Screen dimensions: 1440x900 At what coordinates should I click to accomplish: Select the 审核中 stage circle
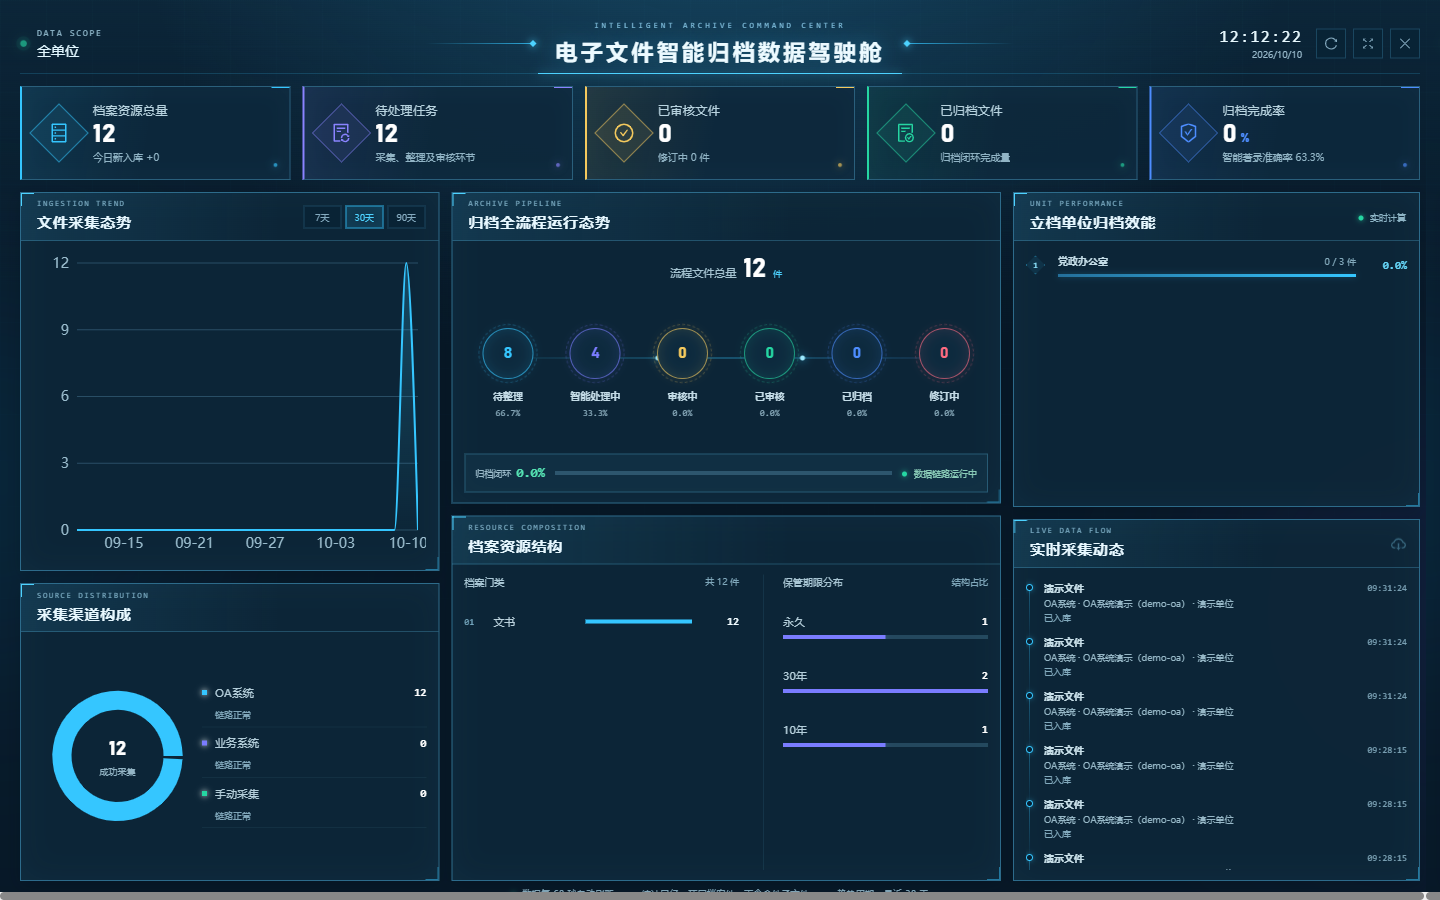[682, 353]
